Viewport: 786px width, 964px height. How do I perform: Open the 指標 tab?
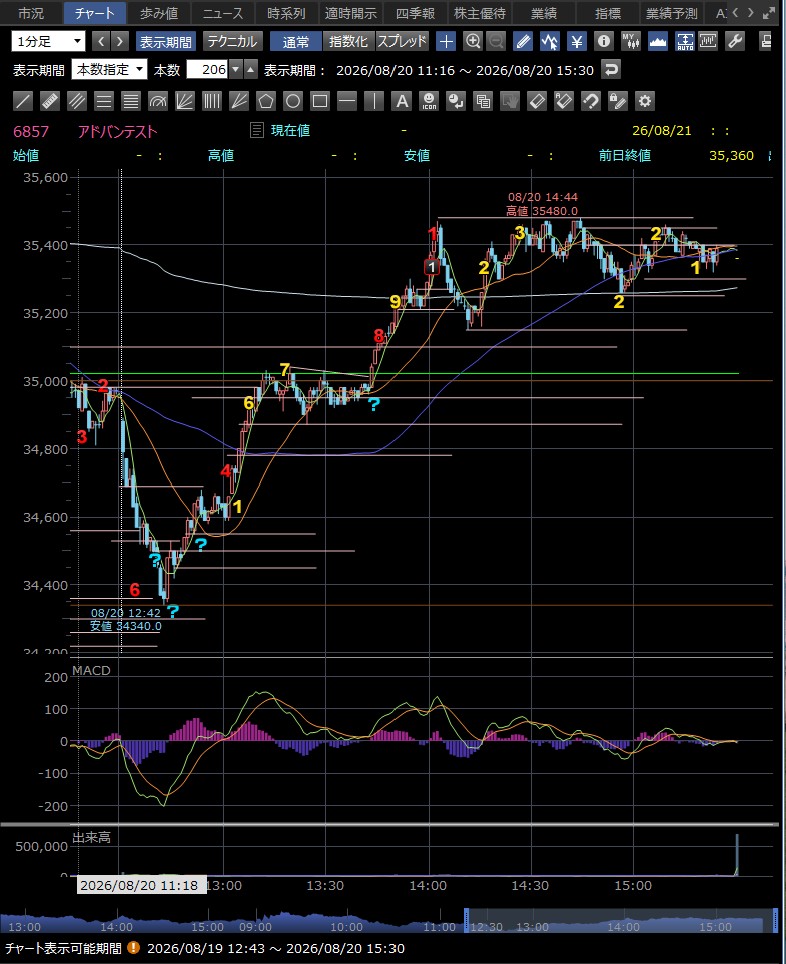(608, 13)
